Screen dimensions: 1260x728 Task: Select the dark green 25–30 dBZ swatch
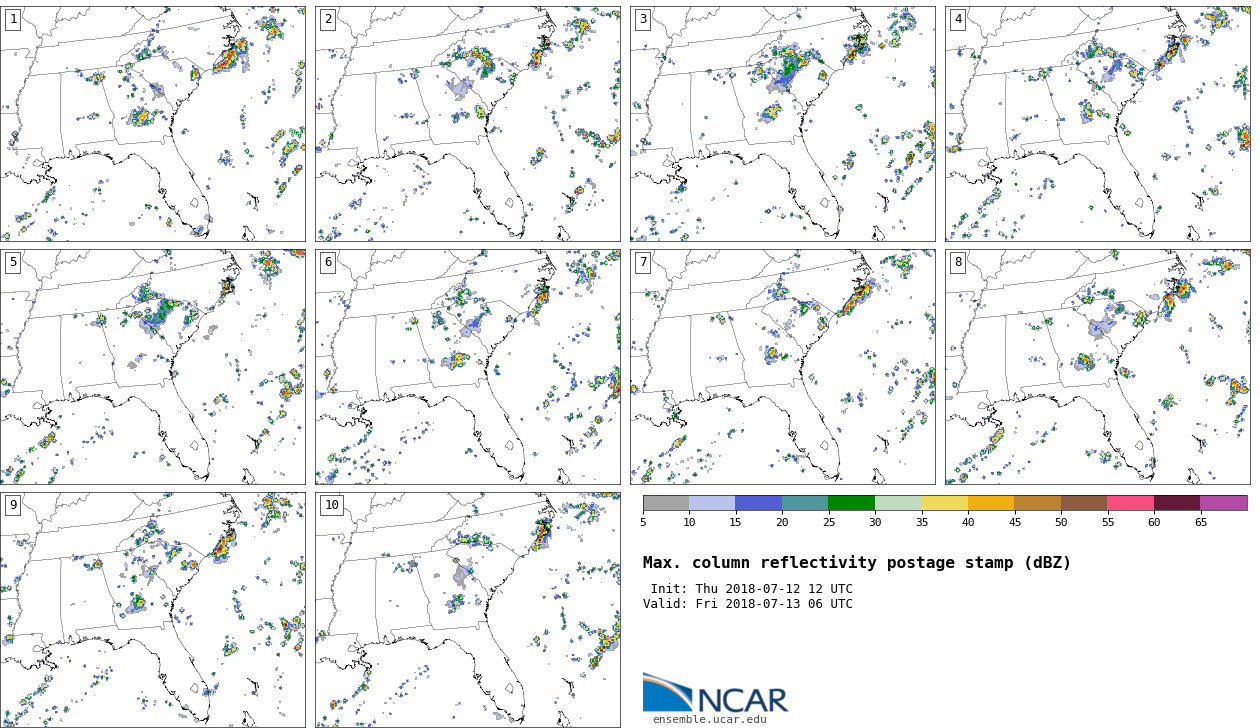click(x=851, y=503)
